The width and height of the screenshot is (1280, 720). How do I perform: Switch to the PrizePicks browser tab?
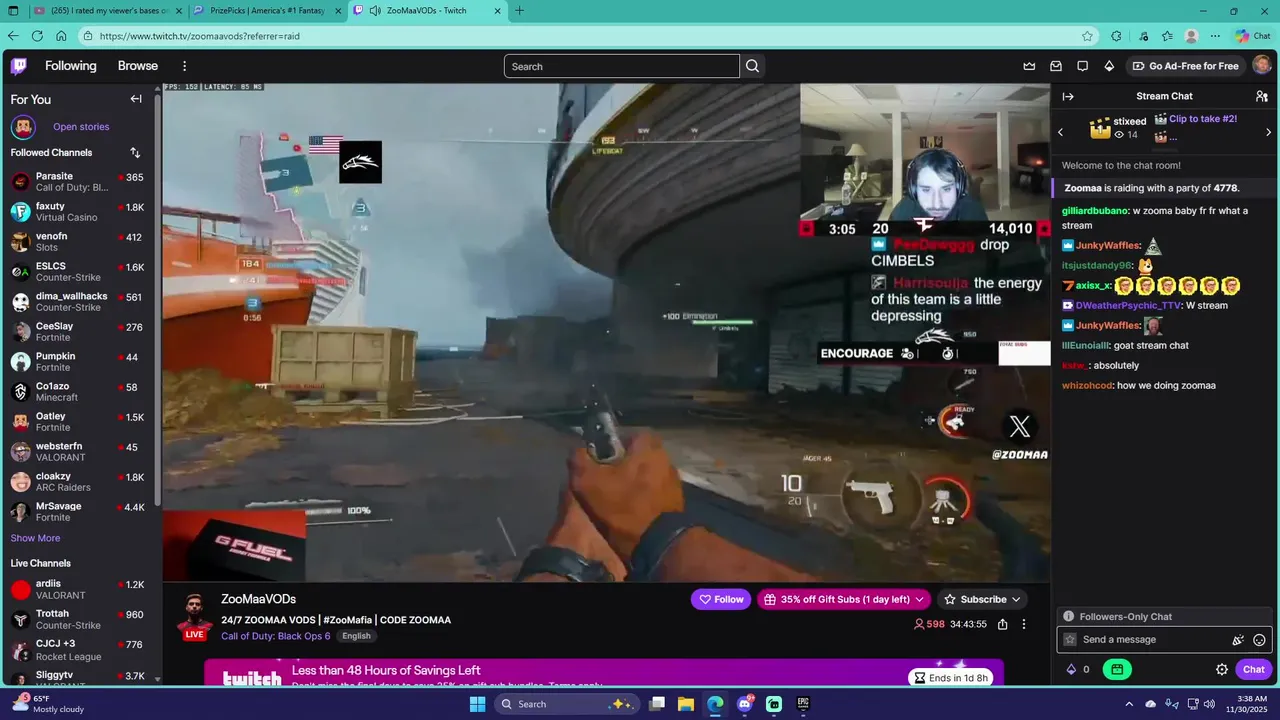(x=267, y=11)
